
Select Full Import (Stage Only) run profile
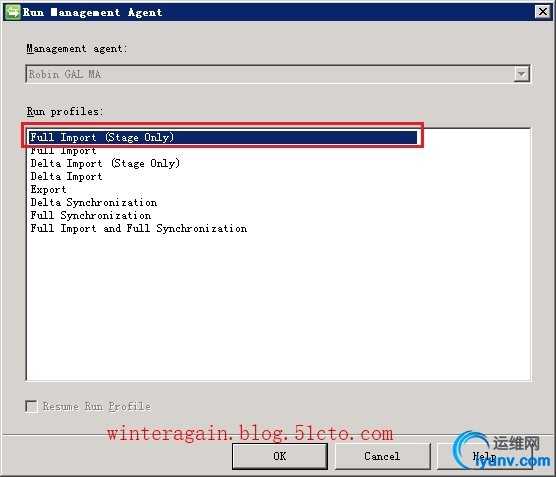(x=223, y=137)
